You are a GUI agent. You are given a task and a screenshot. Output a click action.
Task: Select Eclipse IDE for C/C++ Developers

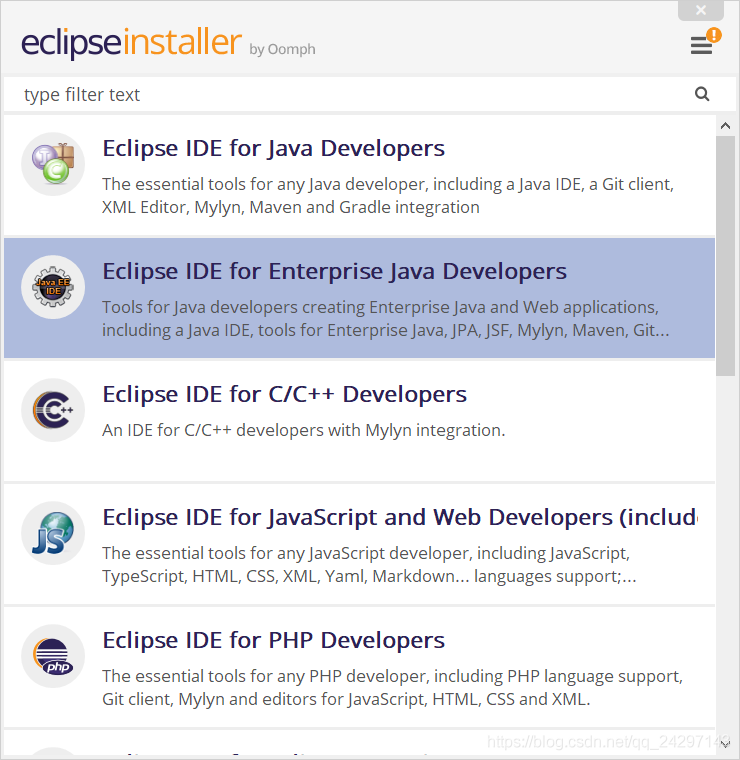point(284,395)
